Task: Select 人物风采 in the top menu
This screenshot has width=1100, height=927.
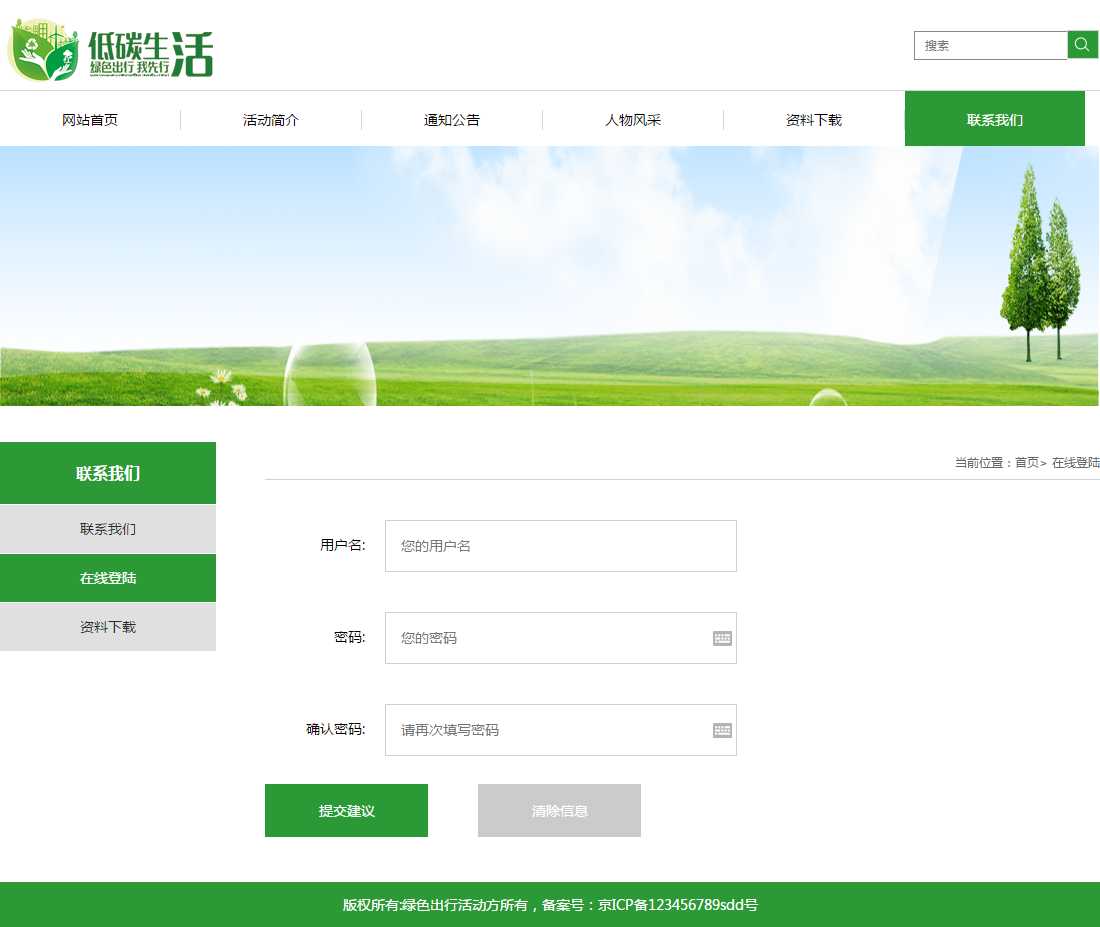Action: 633,120
